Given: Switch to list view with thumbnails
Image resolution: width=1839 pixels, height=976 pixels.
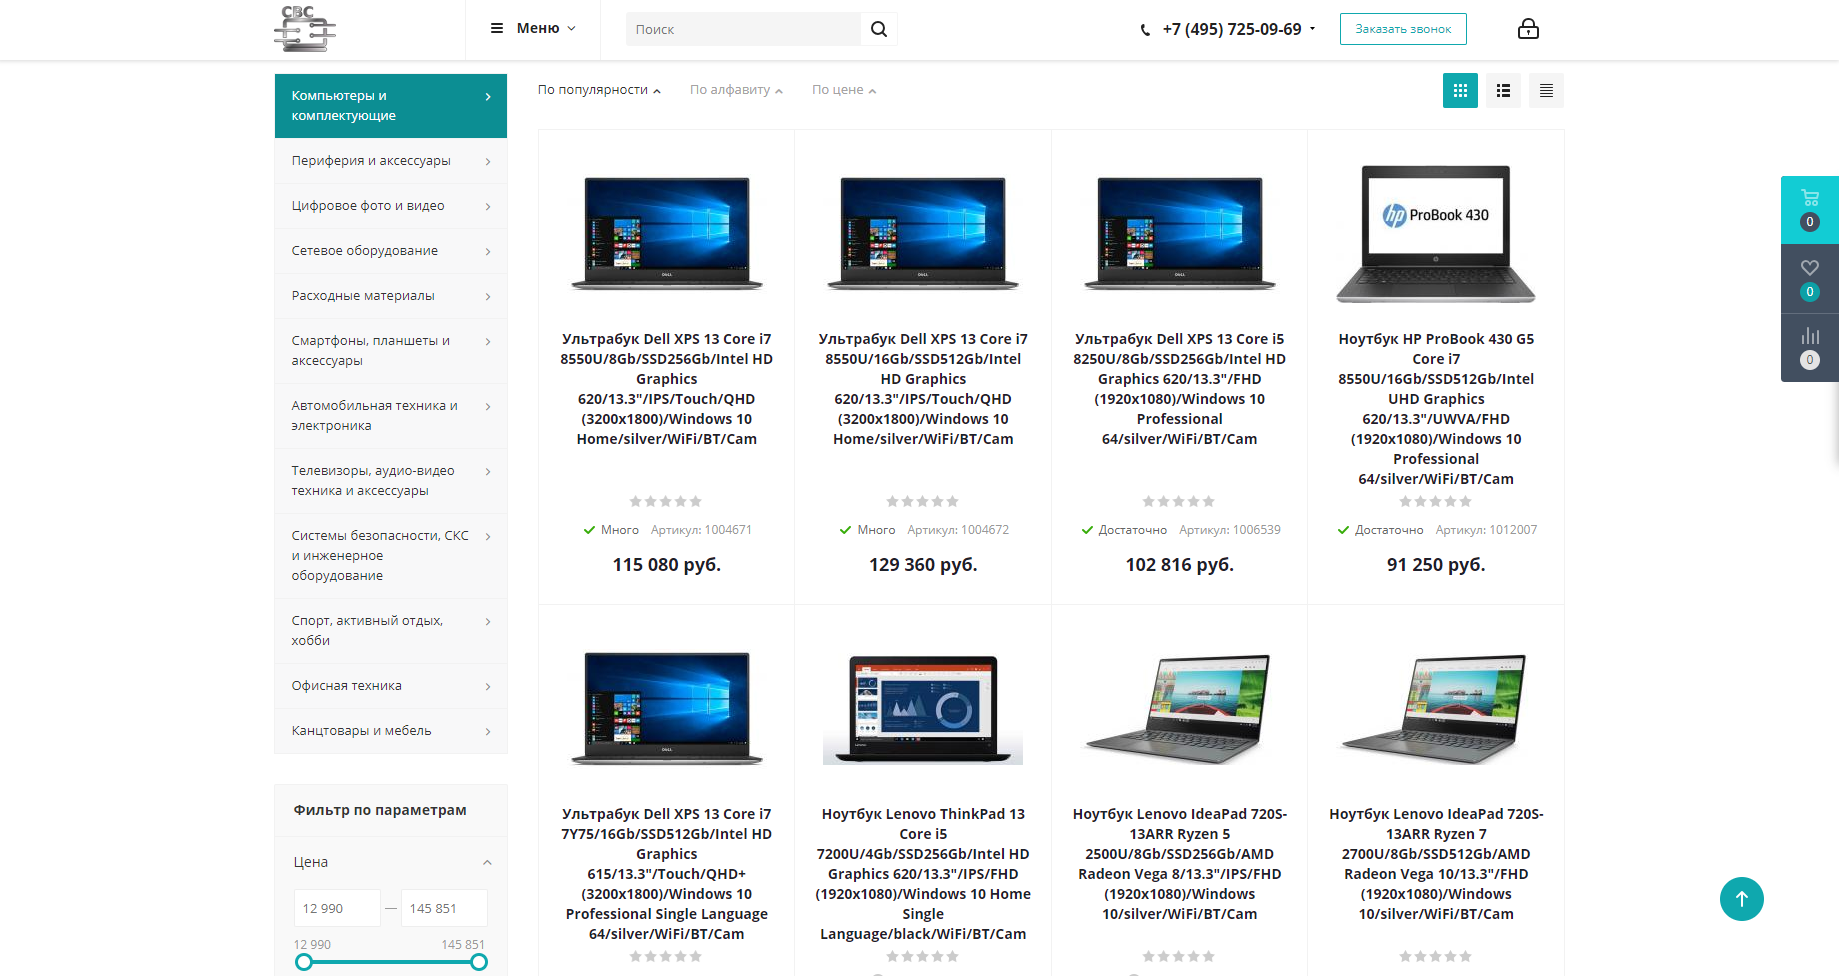Looking at the screenshot, I should pyautogui.click(x=1503, y=91).
